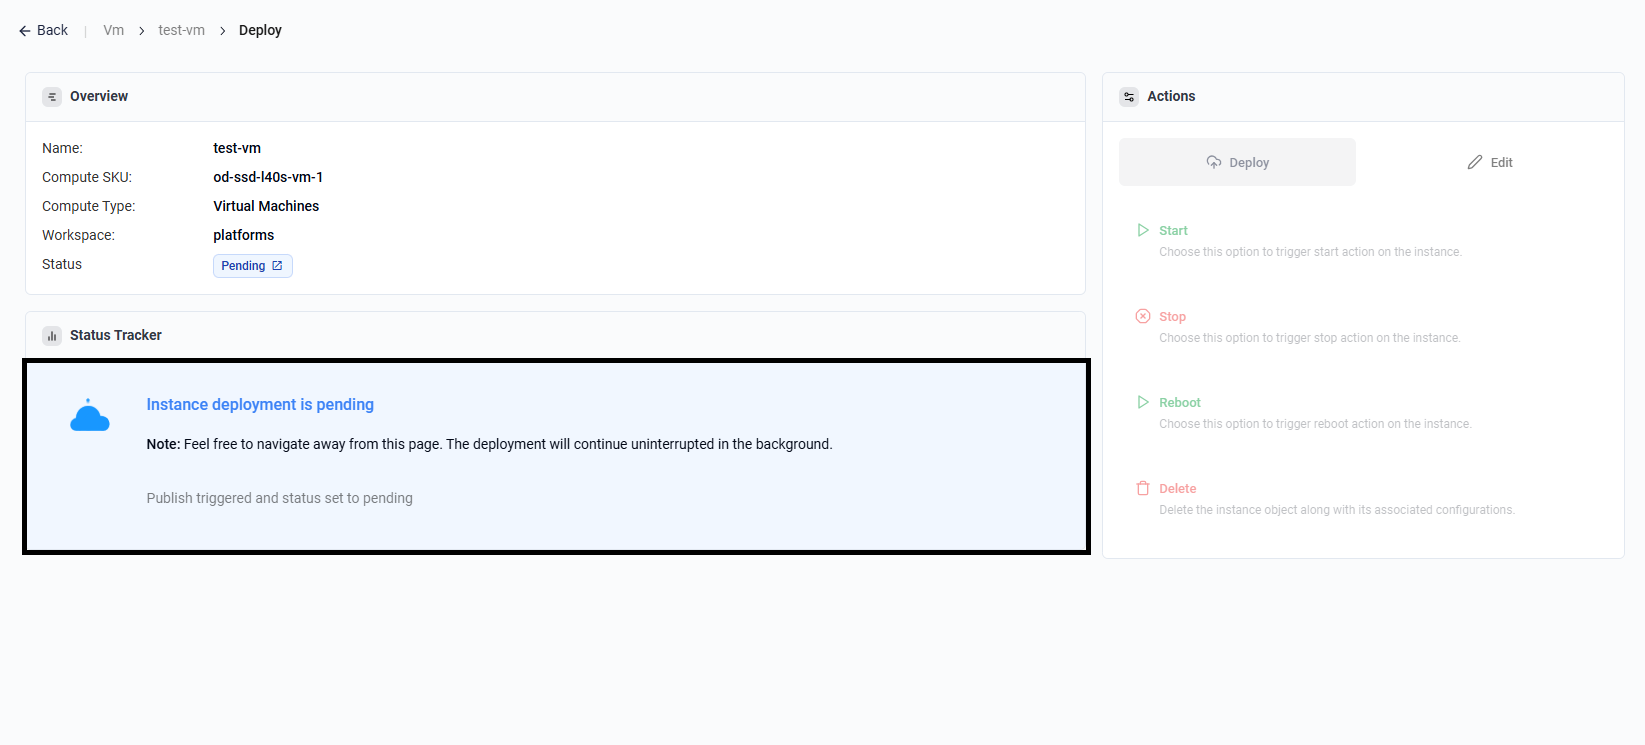The height and width of the screenshot is (745, 1645).
Task: Click the Start play icon
Action: tap(1143, 230)
